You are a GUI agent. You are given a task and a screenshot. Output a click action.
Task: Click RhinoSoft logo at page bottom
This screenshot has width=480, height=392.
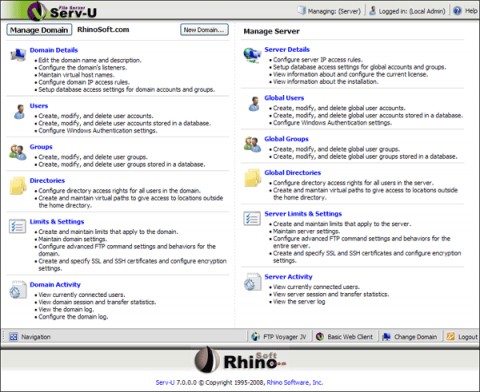point(240,360)
